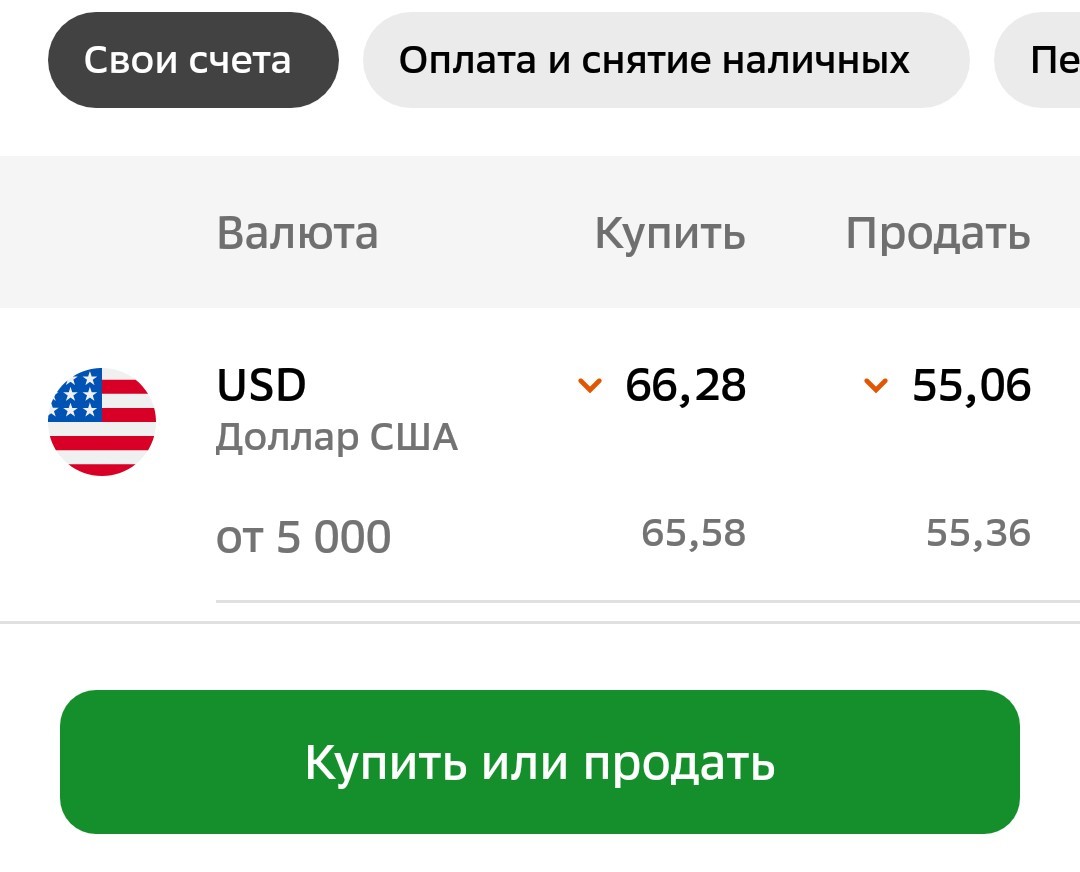Open the partially visible Пе tab

1037,60
